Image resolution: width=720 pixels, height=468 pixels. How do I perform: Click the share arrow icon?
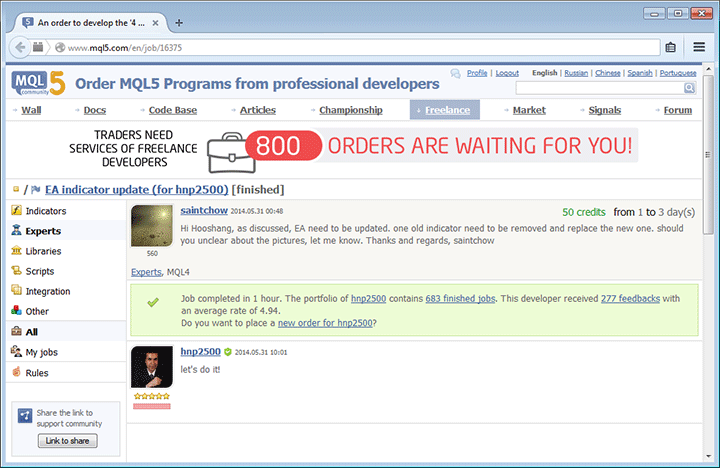25,416
